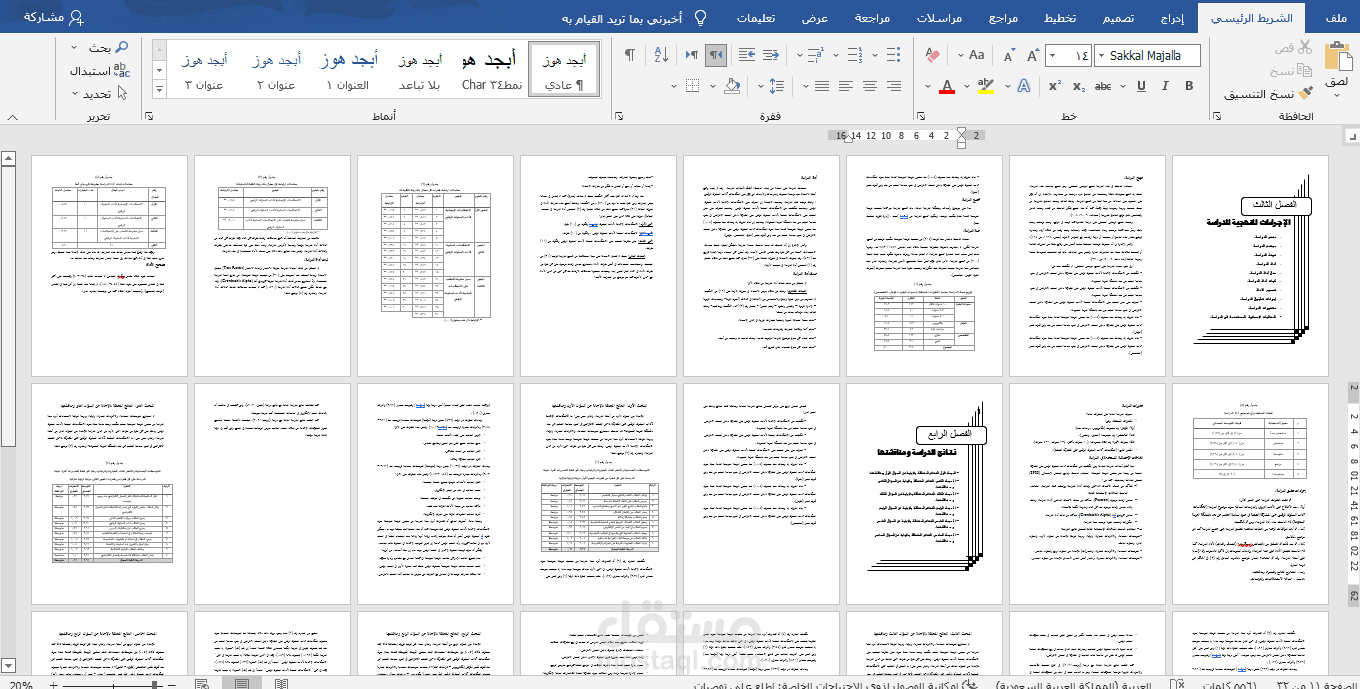Open Text Effects (glowing A) icon
Image resolution: width=1360 pixels, height=689 pixels.
click(x=1024, y=86)
